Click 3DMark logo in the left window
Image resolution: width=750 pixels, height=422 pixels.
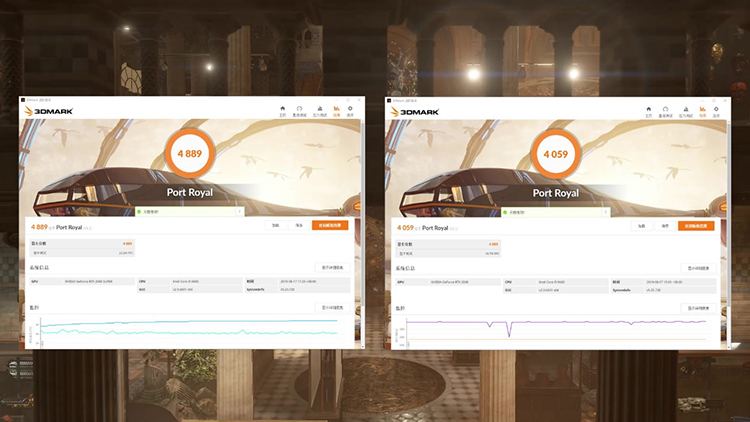48,111
